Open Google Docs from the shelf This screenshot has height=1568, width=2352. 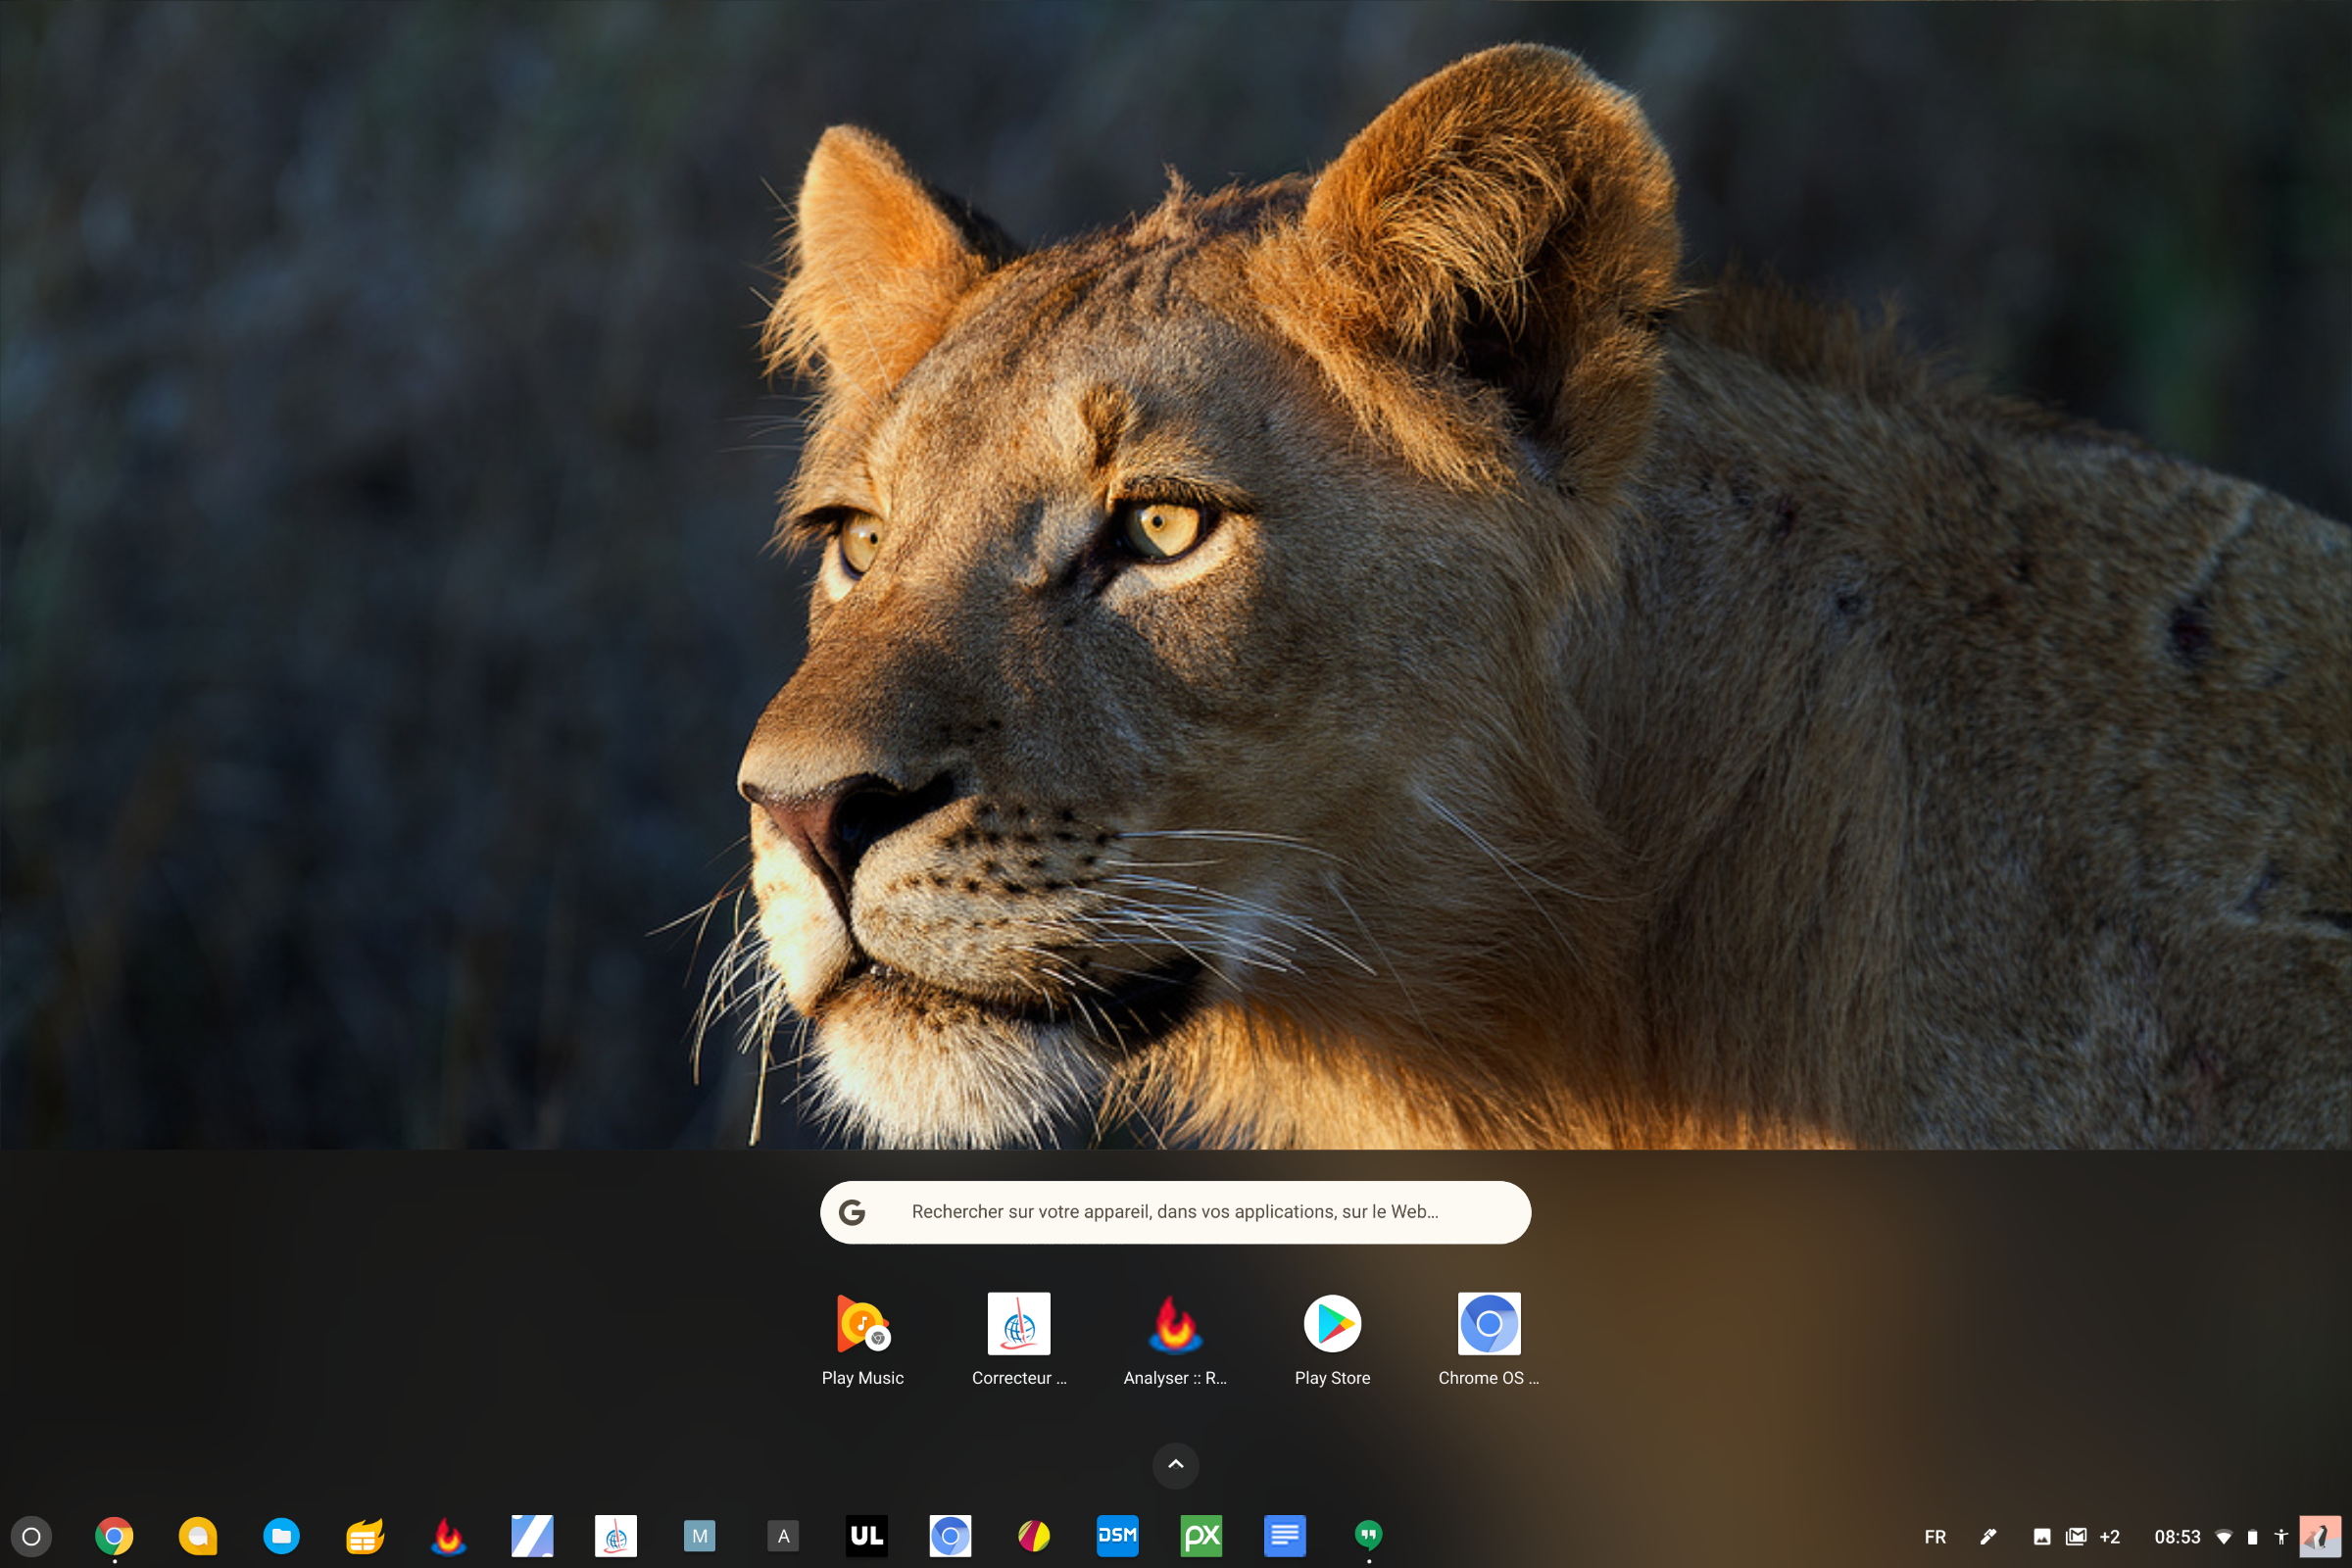coord(1285,1536)
